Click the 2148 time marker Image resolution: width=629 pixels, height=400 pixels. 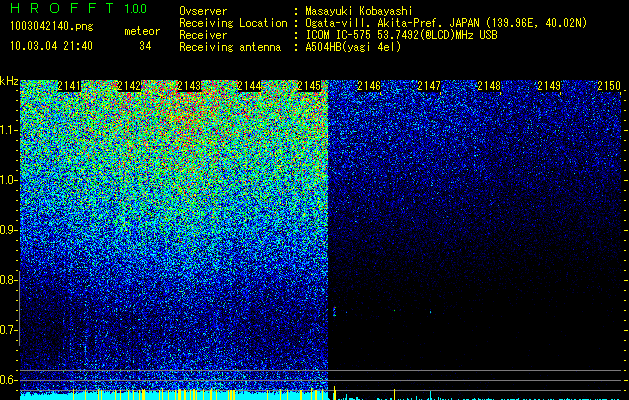(x=489, y=86)
